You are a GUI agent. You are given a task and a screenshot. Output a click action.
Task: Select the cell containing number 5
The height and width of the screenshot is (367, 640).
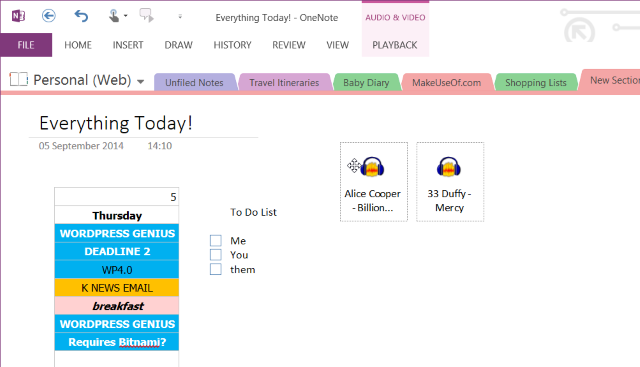tap(117, 197)
